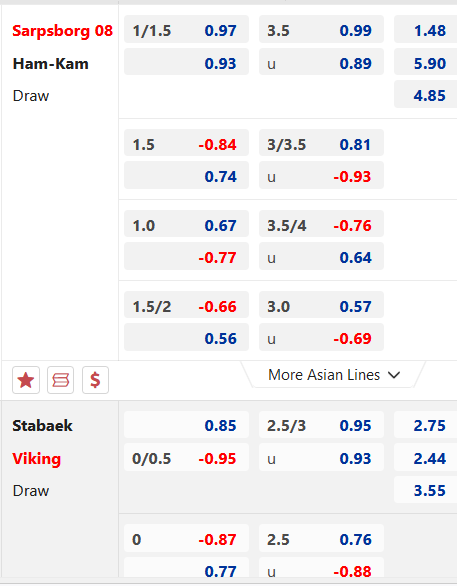Select Ham-Kam handicap odds 0.93
The image size is (457, 586).
(186, 62)
